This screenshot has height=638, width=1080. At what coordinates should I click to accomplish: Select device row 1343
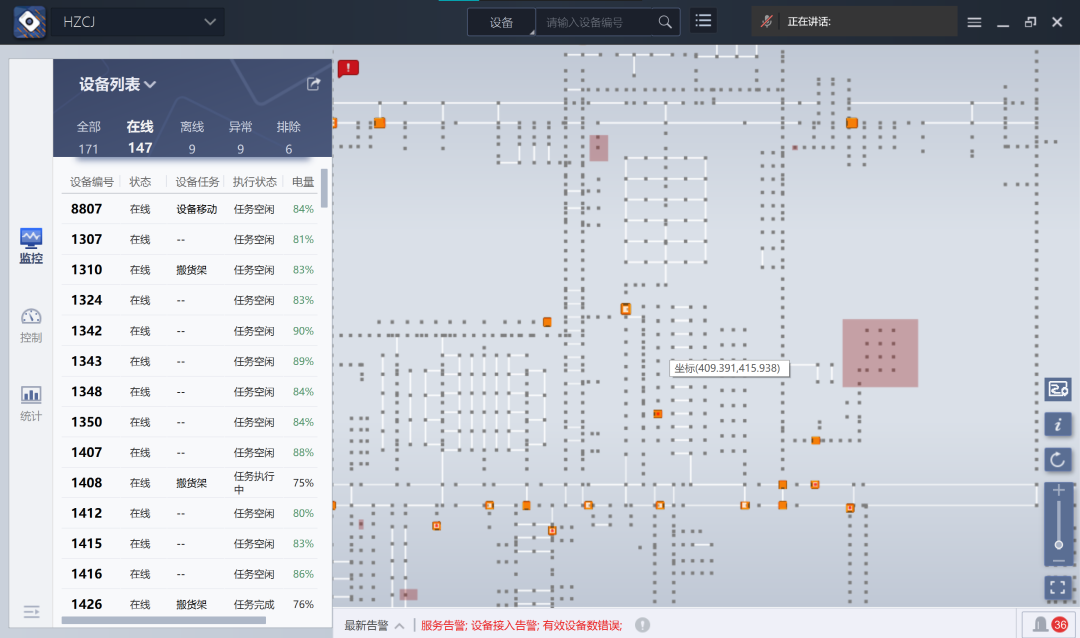coord(190,361)
